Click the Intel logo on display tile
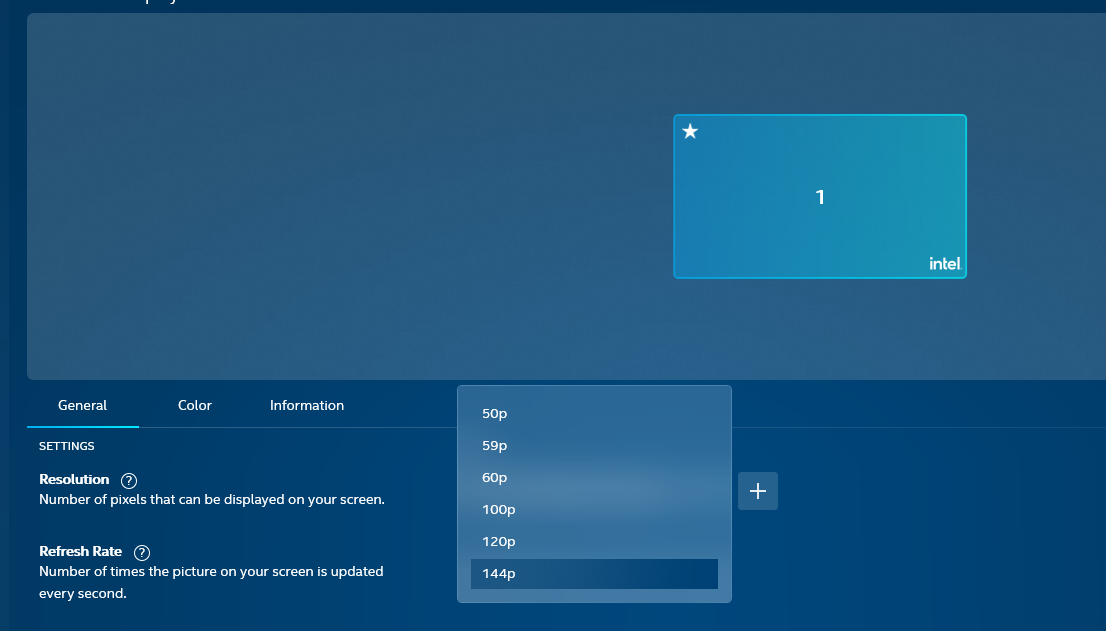The image size is (1106, 631). pos(944,264)
